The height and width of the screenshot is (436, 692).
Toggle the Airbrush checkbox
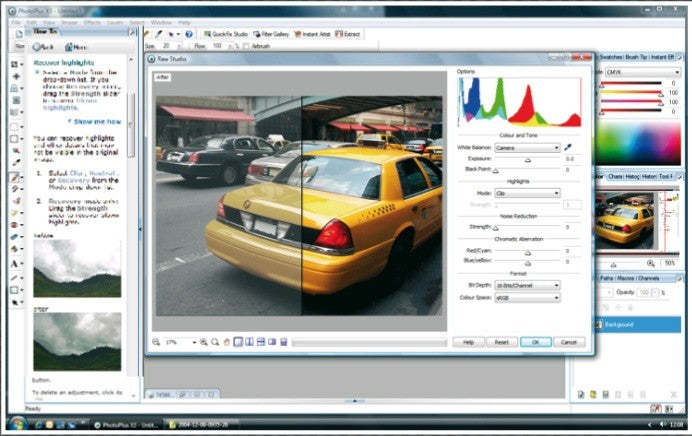pyautogui.click(x=246, y=46)
